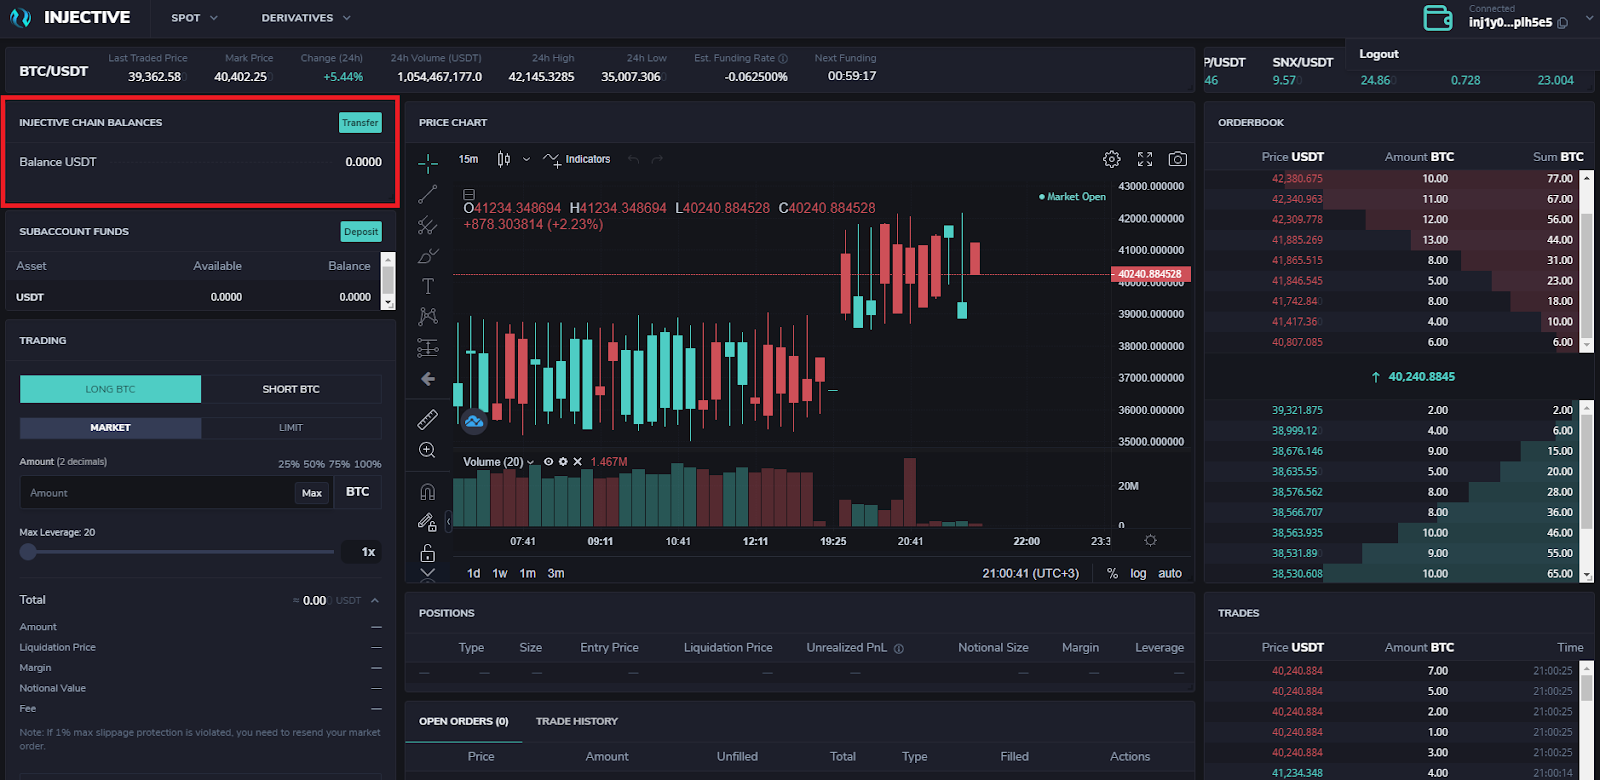Click the chart redo arrow
The height and width of the screenshot is (780, 1600).
tap(657, 159)
